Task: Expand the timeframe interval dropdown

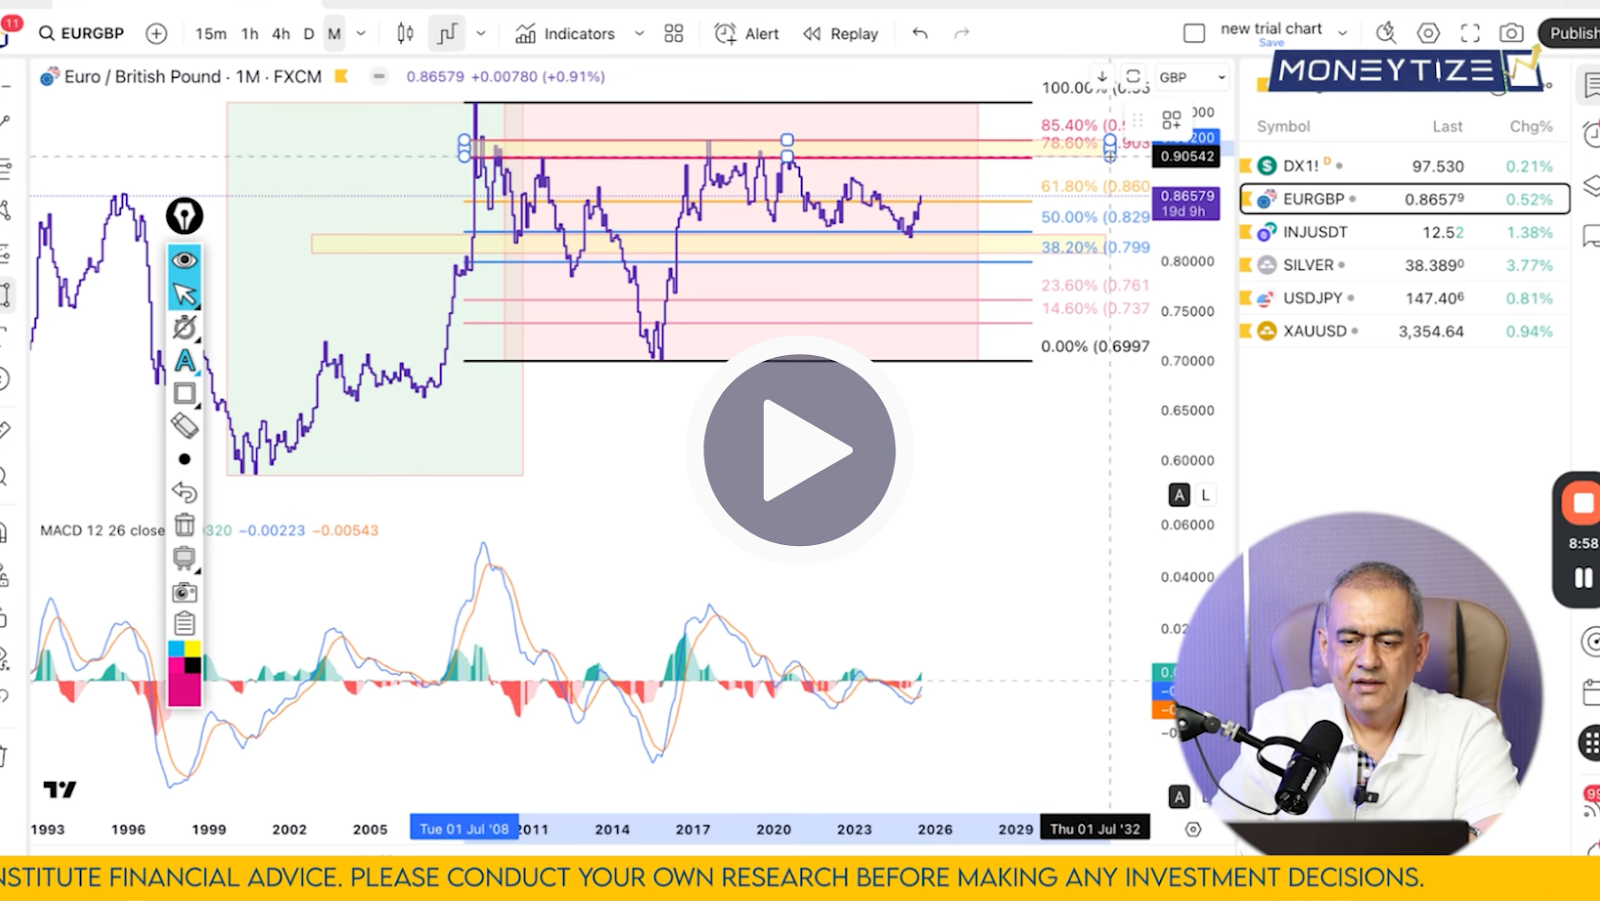Action: coord(361,33)
